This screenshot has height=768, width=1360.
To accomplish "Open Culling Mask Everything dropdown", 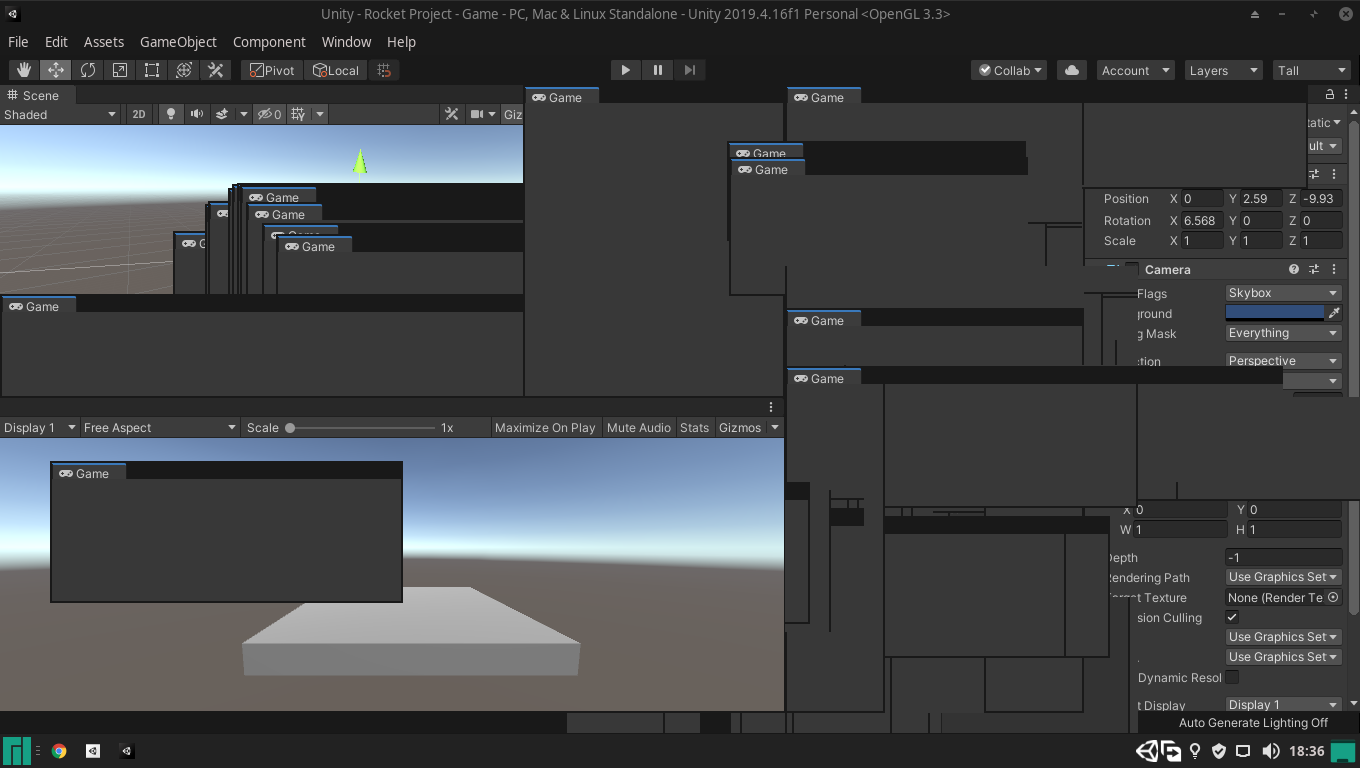I will (1283, 333).
